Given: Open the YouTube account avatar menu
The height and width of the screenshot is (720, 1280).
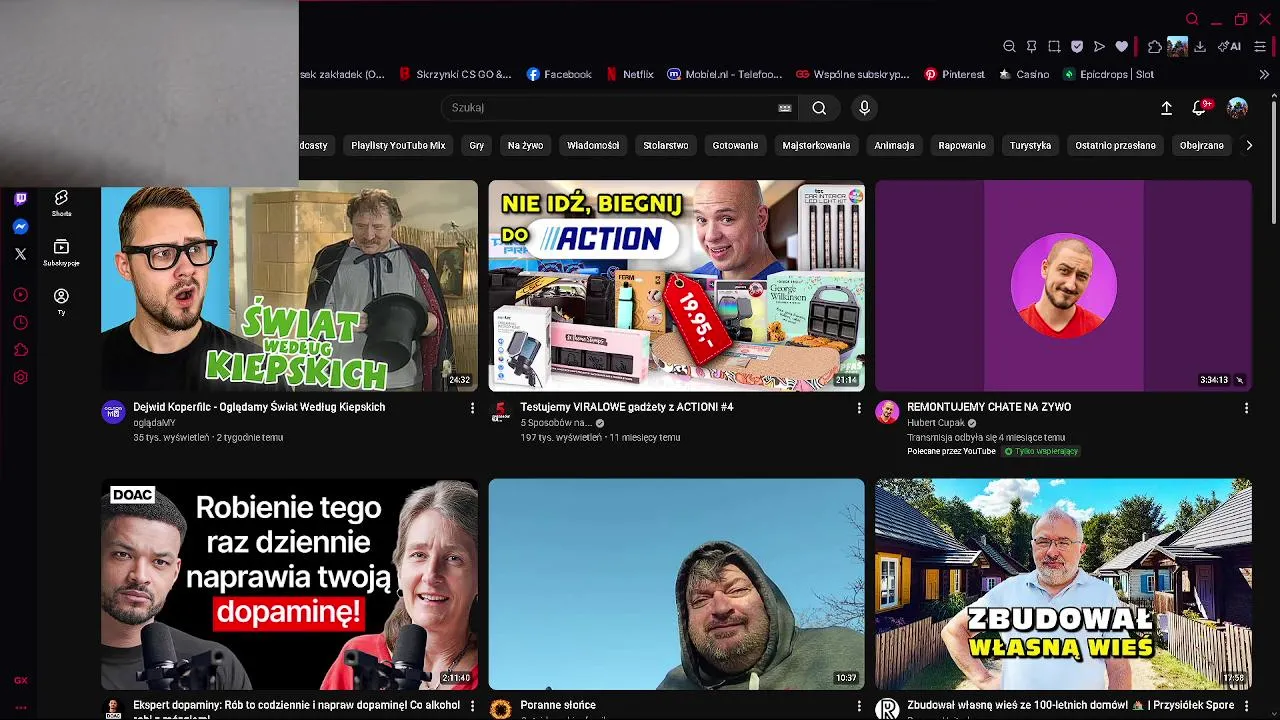Looking at the screenshot, I should 1238,108.
